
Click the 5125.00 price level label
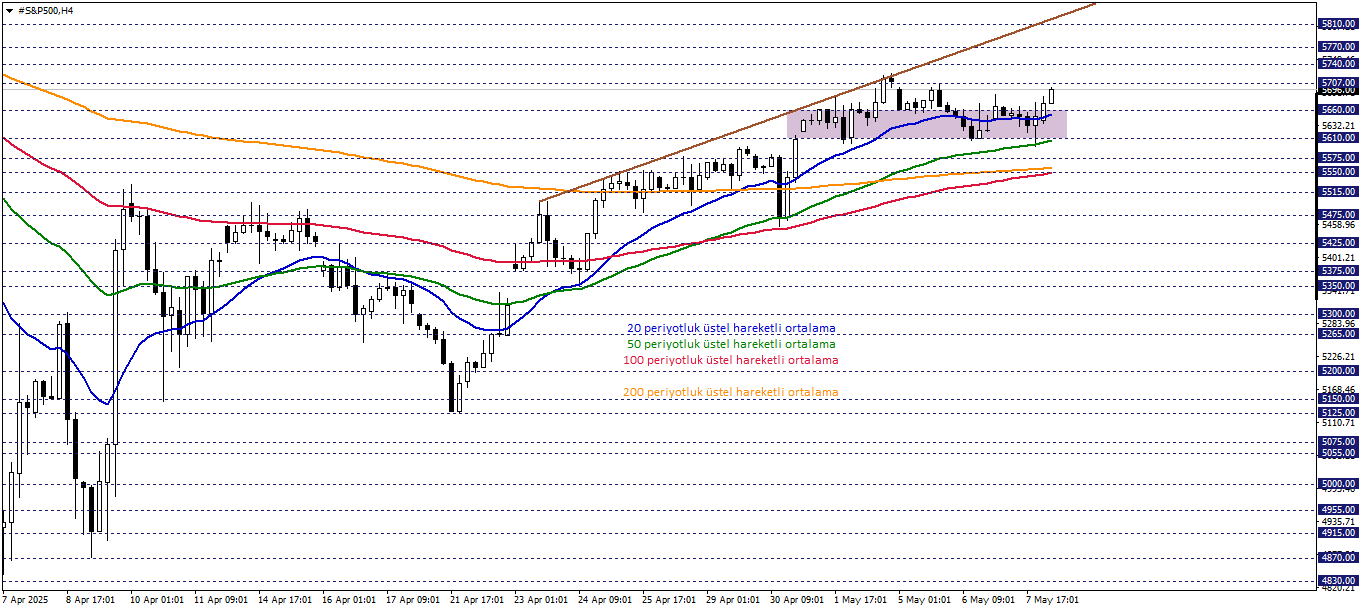1337,413
